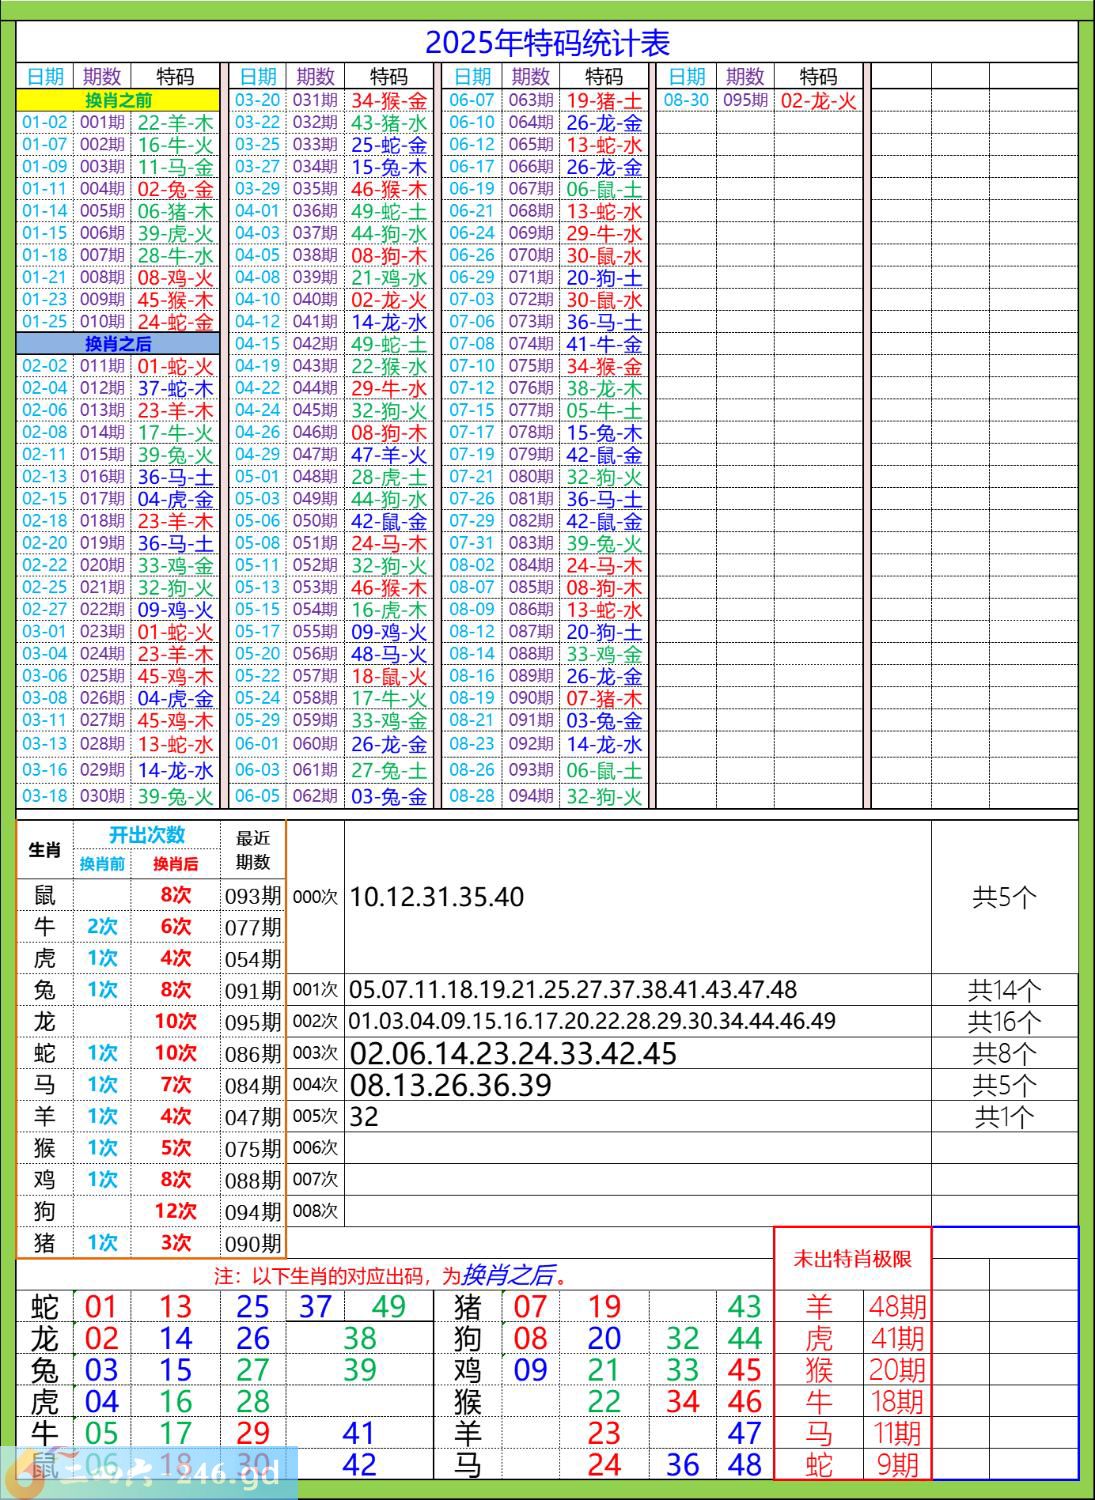
Task: Select the yellow "换肖之前" section header
Action: pos(118,100)
